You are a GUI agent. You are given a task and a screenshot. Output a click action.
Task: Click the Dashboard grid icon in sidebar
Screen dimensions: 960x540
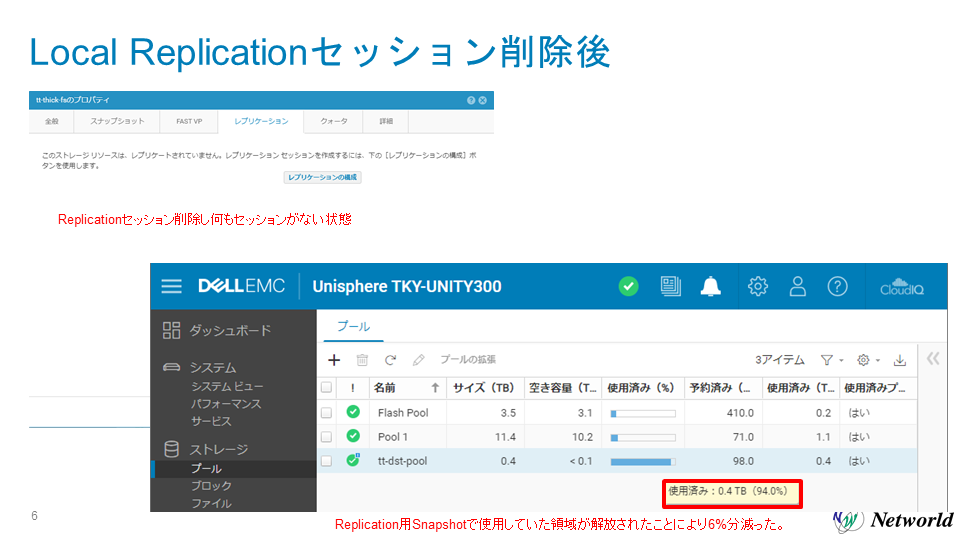171,331
